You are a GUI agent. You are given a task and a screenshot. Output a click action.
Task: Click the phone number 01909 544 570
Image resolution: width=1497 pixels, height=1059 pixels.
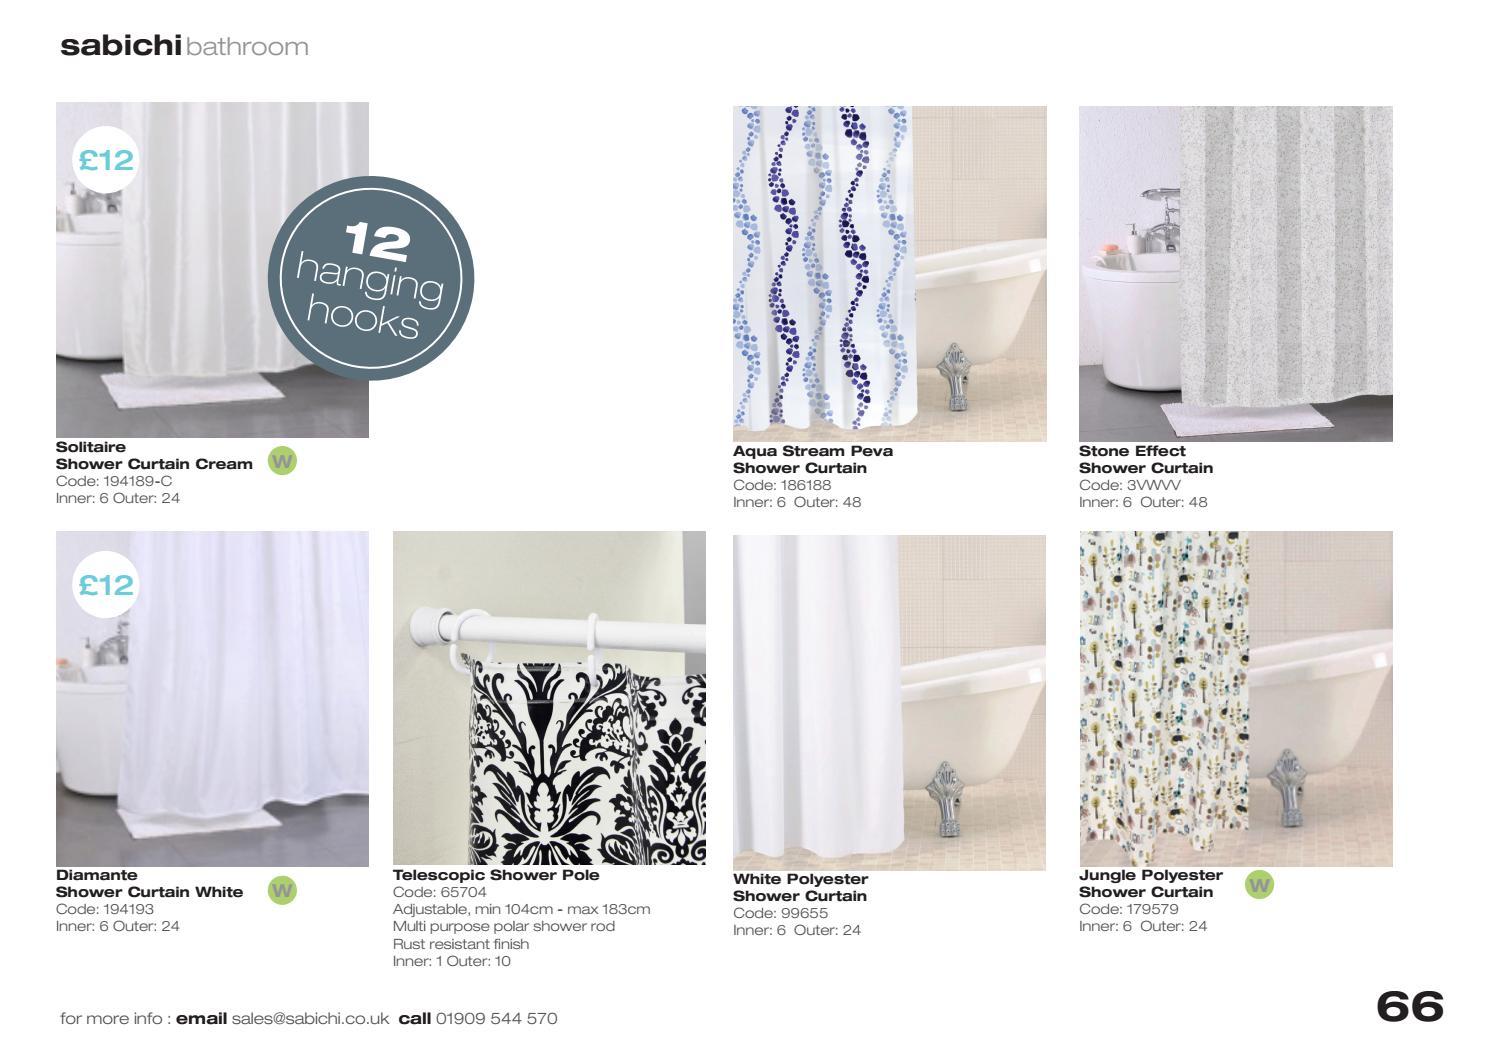coord(497,1018)
